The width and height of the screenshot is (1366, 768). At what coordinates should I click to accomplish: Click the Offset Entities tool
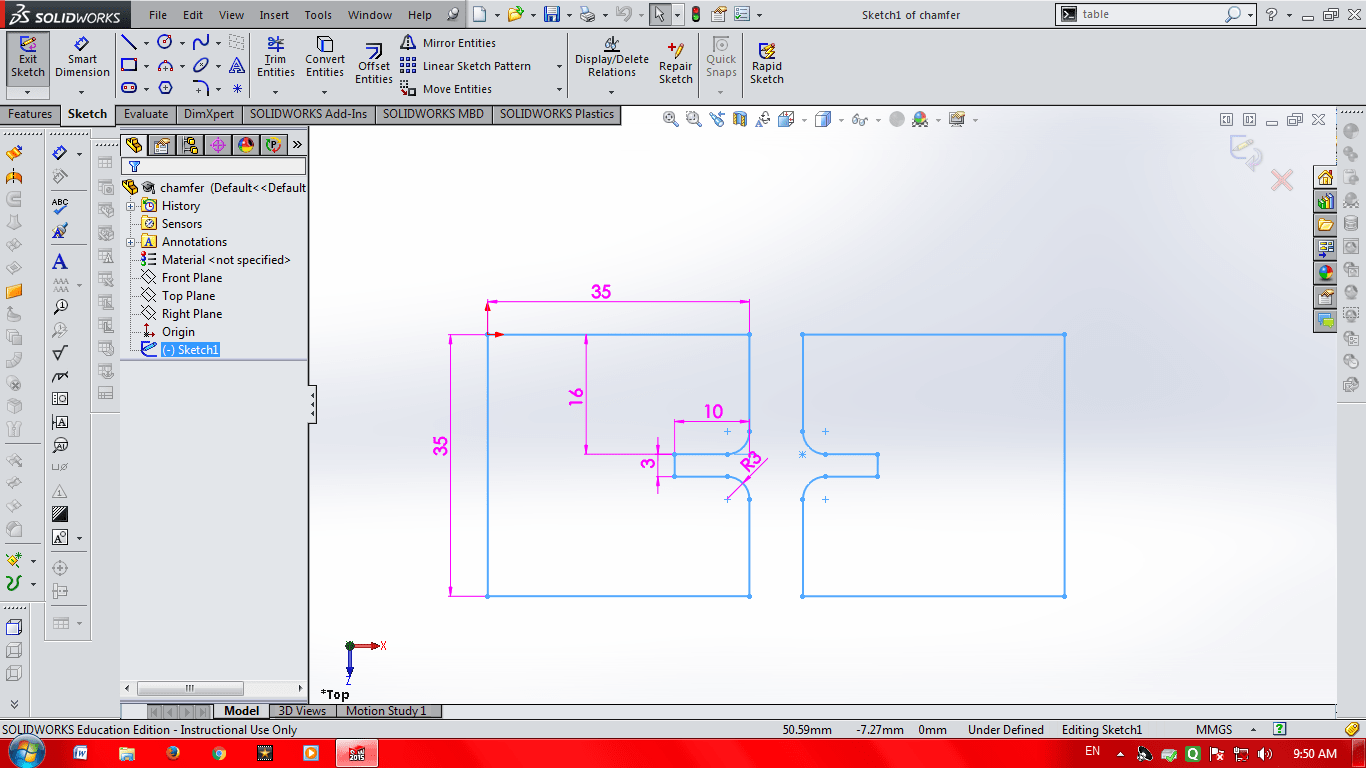point(374,65)
